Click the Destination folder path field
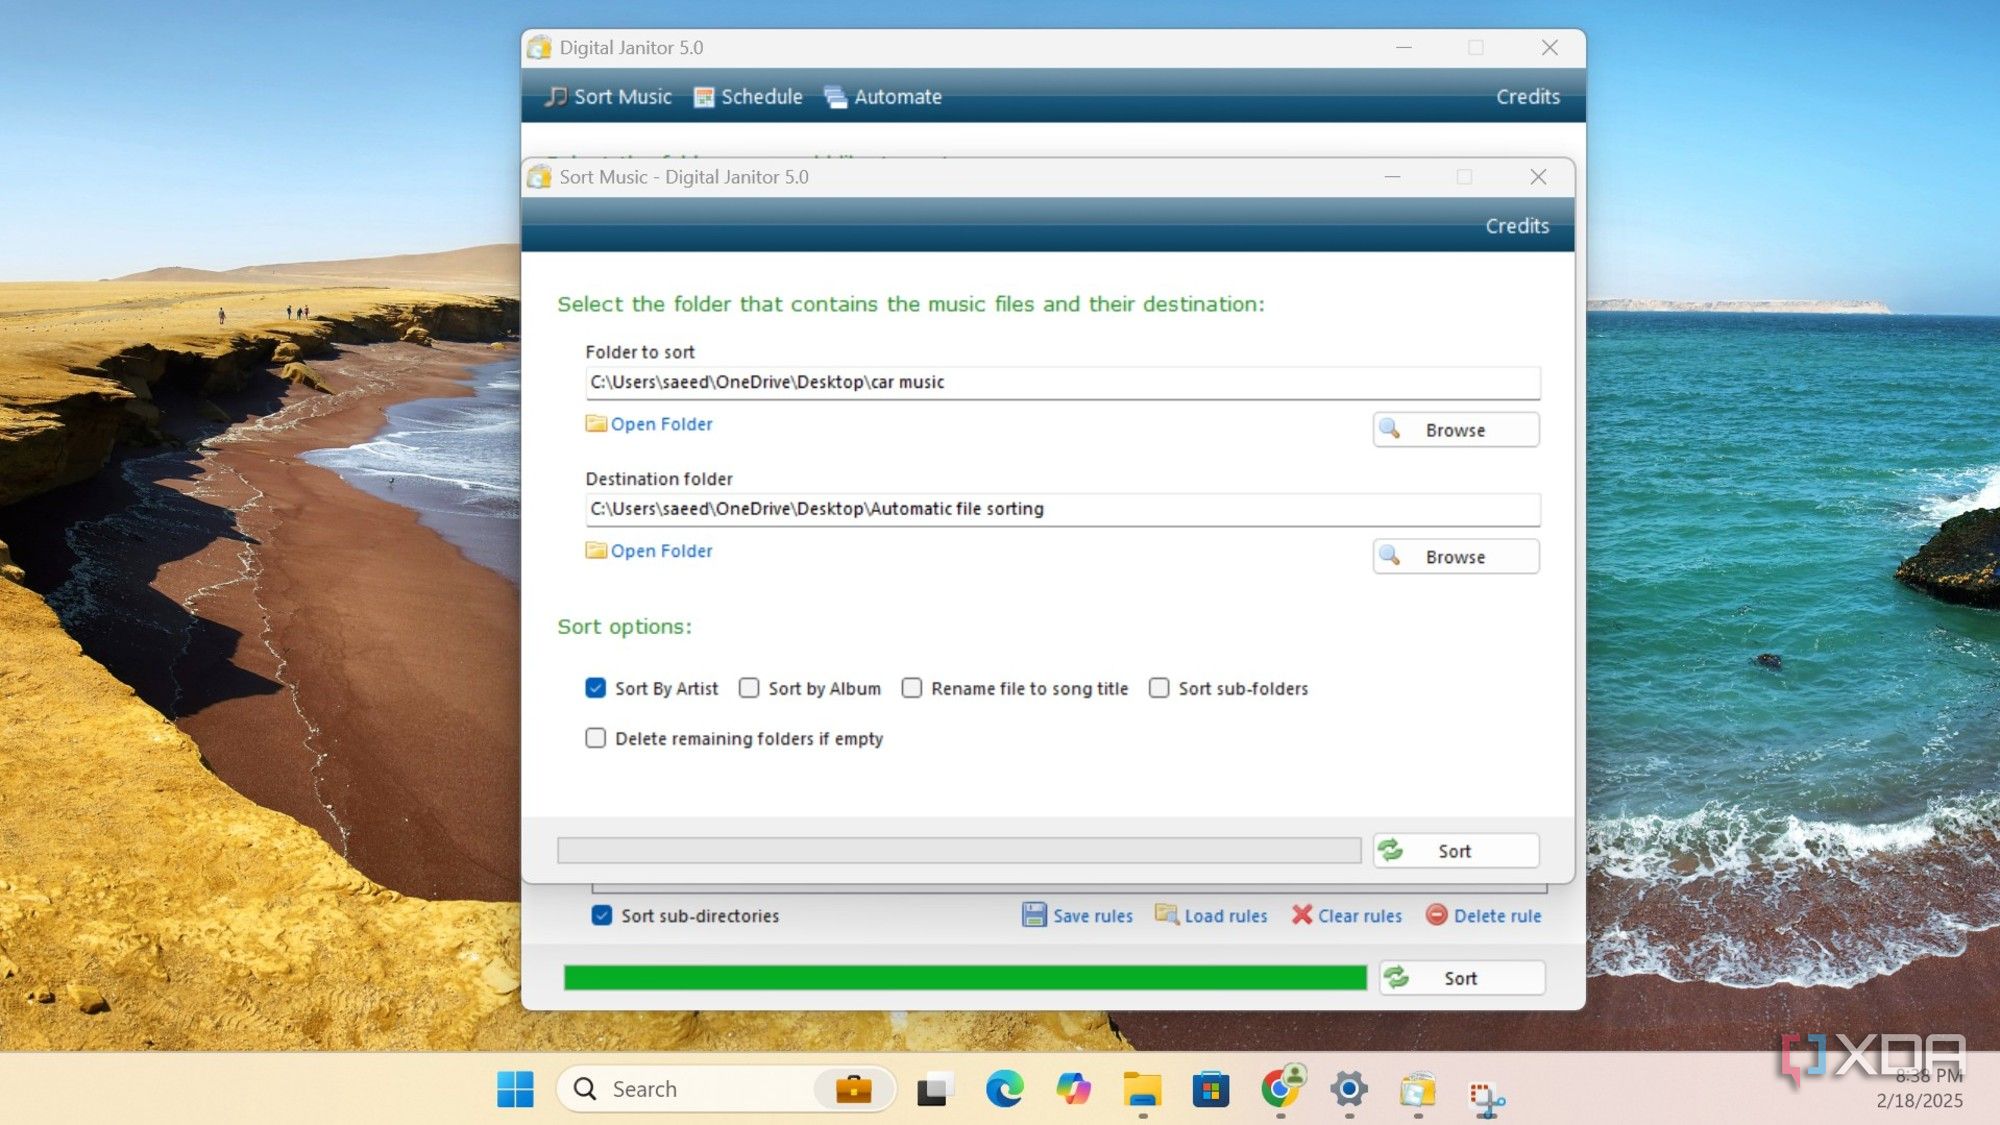This screenshot has width=2000, height=1125. pos(1062,509)
